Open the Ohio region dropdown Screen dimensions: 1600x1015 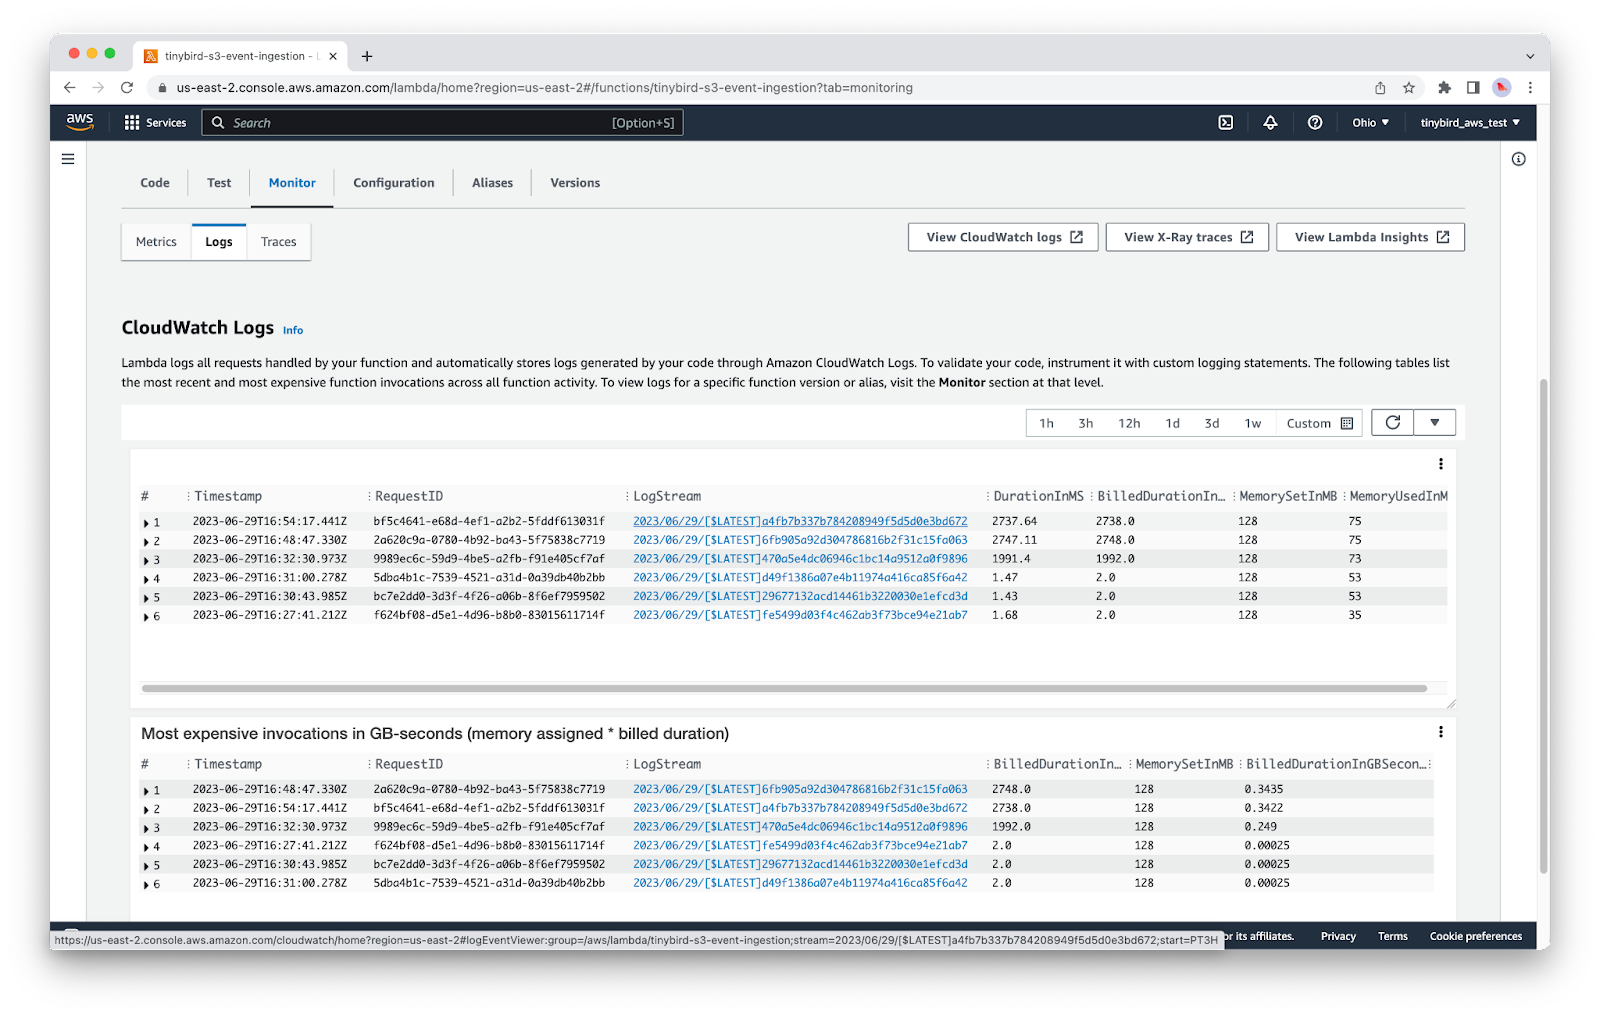pos(1371,123)
